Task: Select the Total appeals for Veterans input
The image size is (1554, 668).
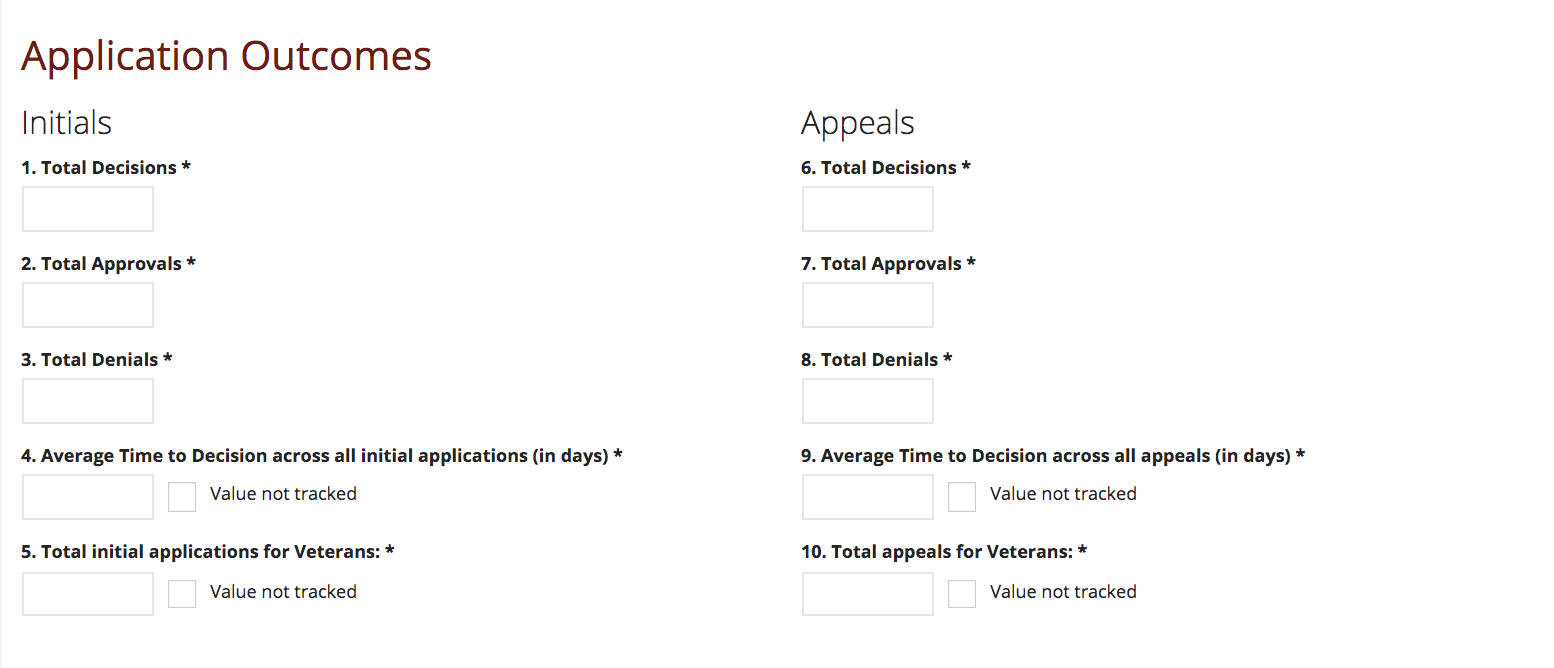Action: (x=868, y=594)
